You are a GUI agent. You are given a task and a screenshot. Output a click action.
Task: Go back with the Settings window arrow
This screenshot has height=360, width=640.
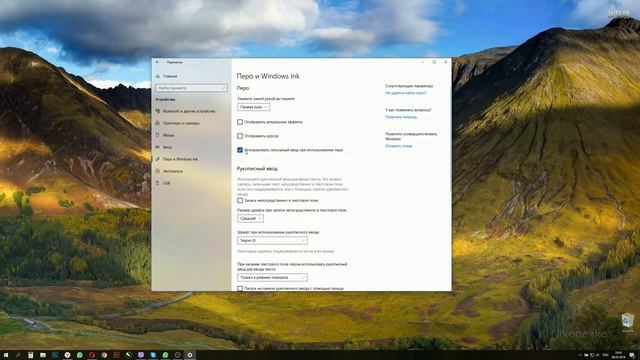[158, 62]
